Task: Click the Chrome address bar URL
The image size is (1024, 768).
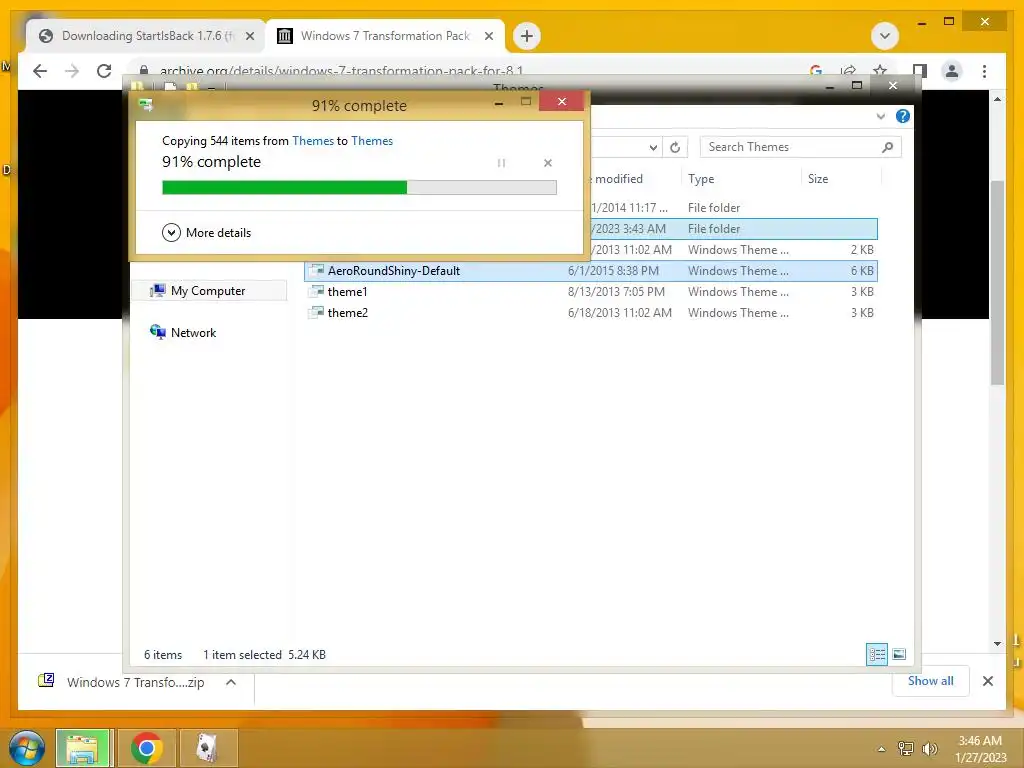Action: (341, 71)
